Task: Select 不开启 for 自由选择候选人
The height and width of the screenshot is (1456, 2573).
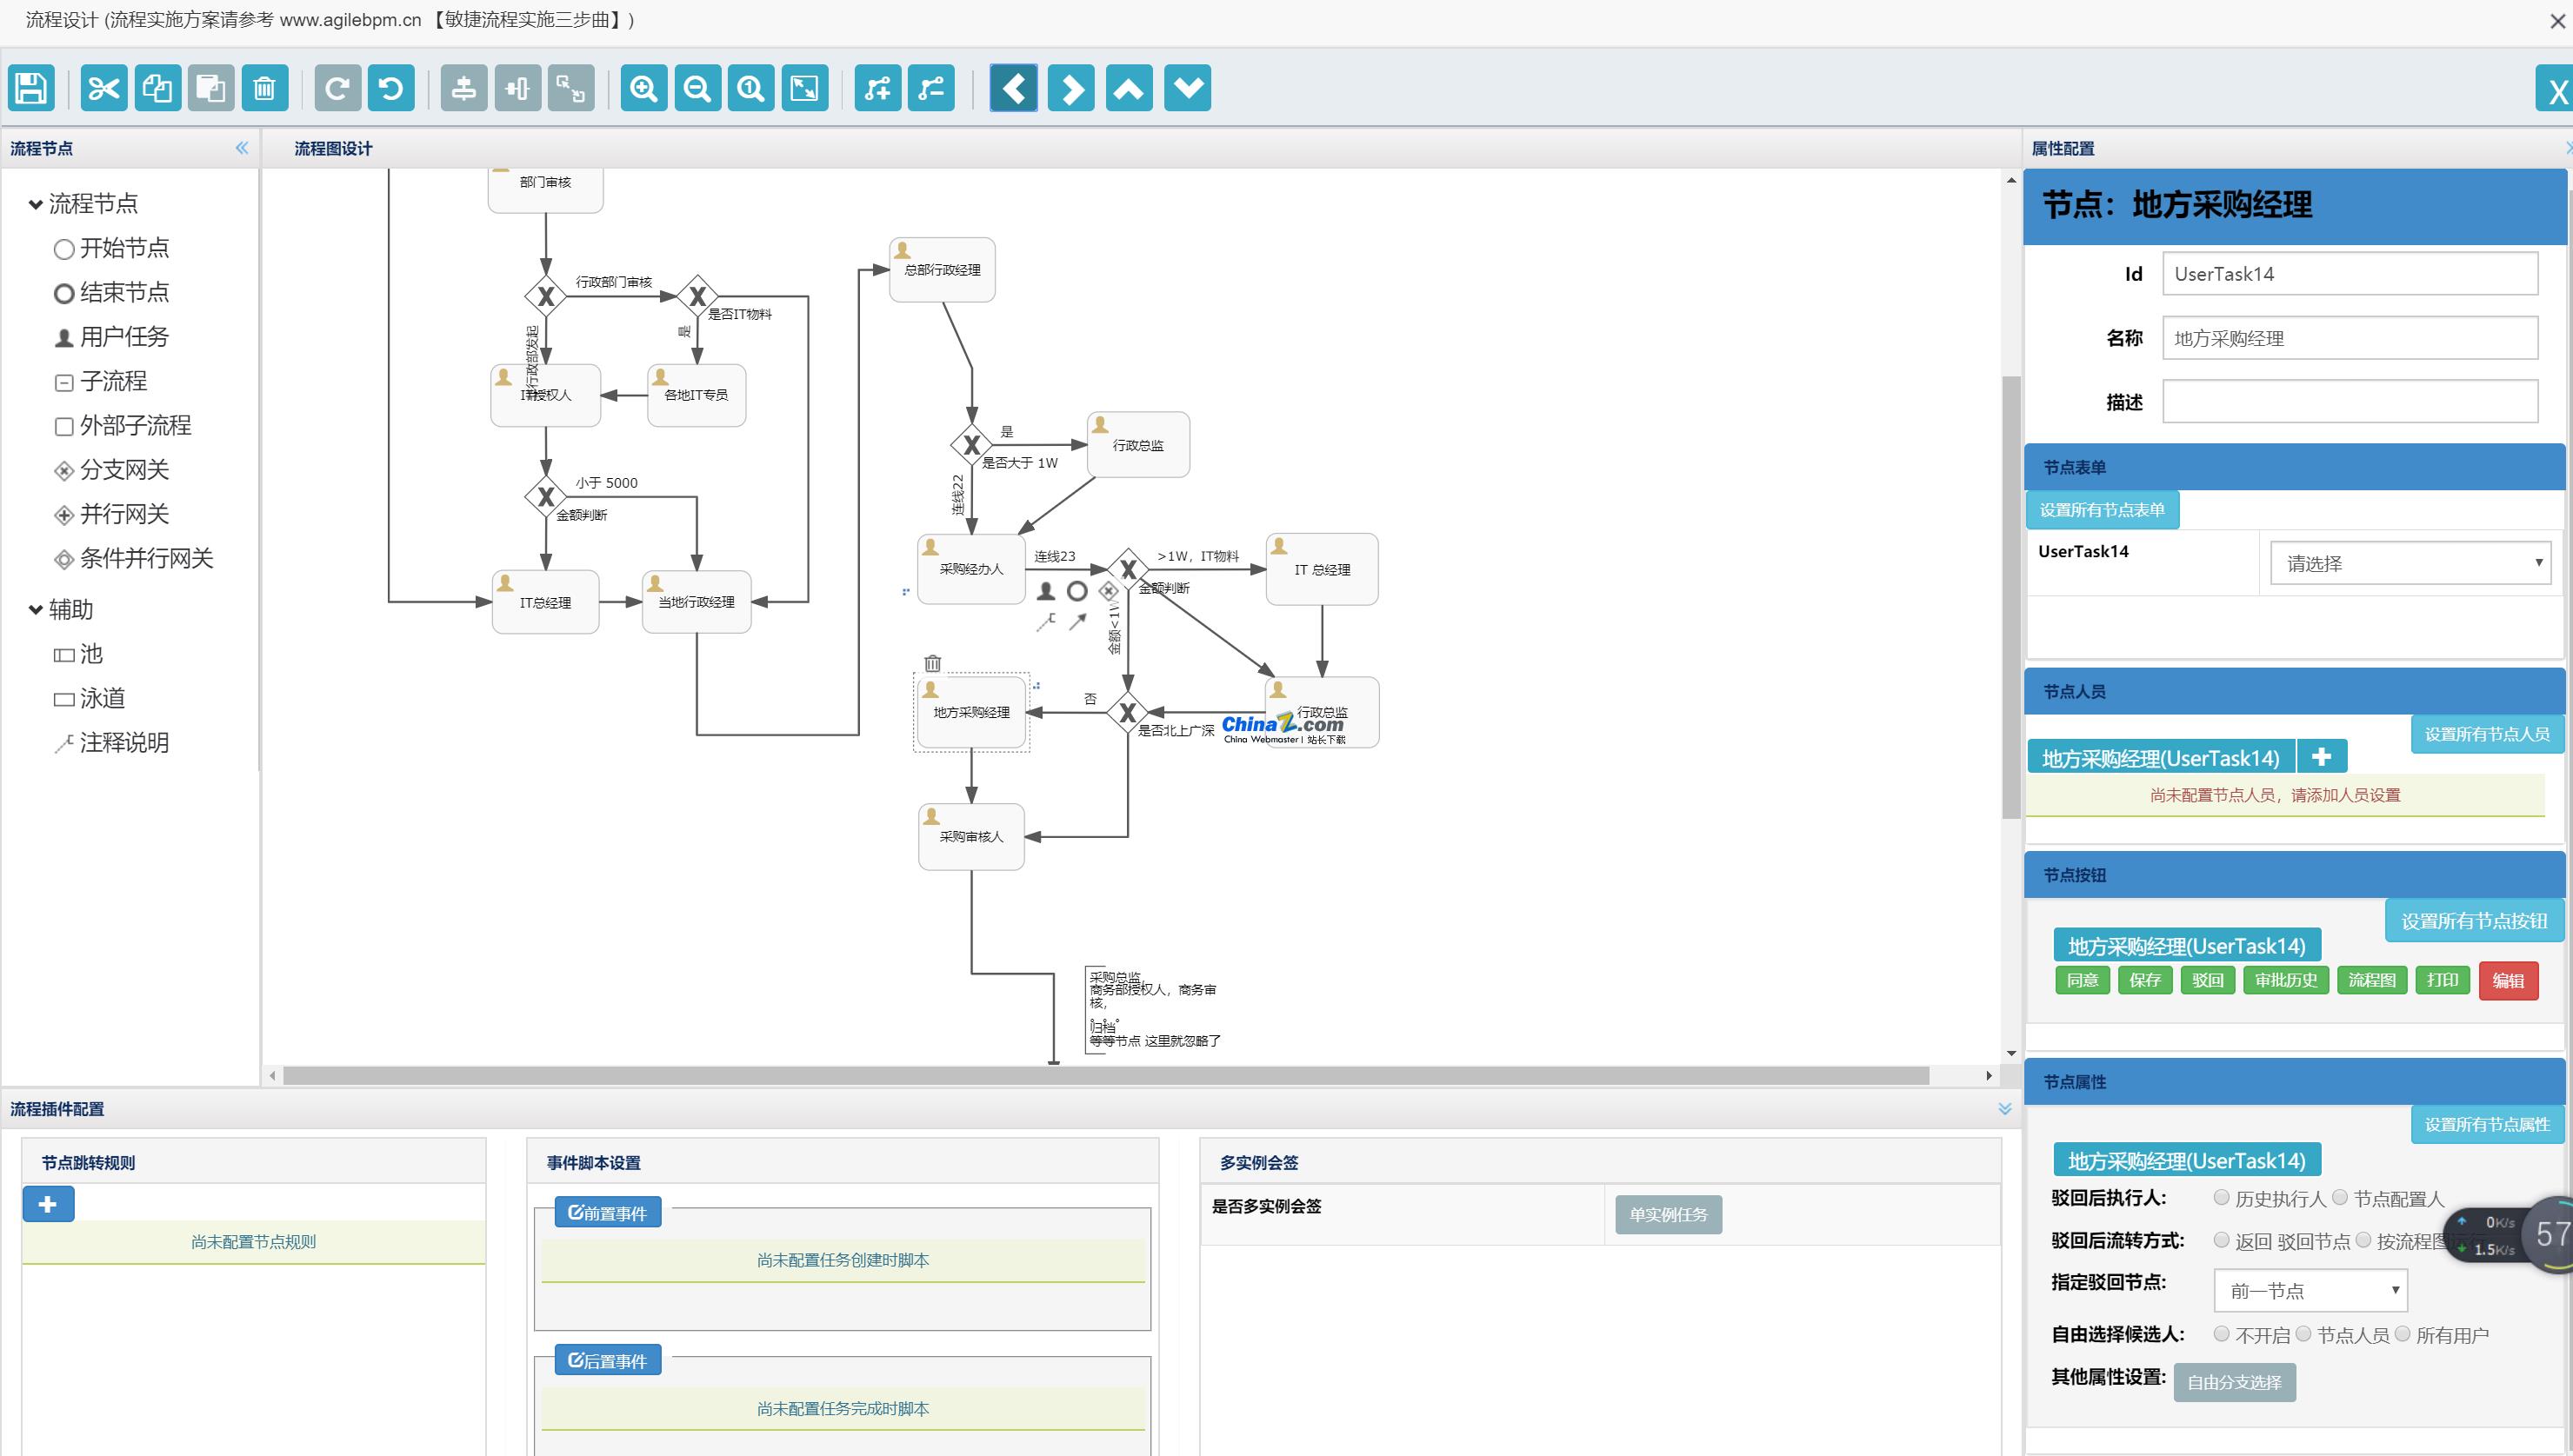Action: point(2221,1333)
